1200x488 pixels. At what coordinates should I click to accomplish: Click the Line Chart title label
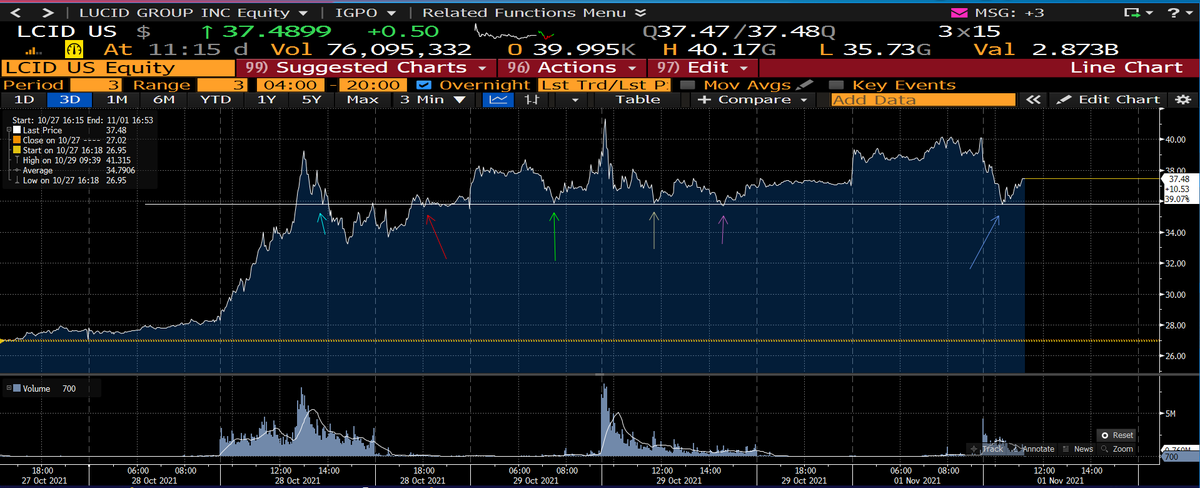[x=1126, y=67]
